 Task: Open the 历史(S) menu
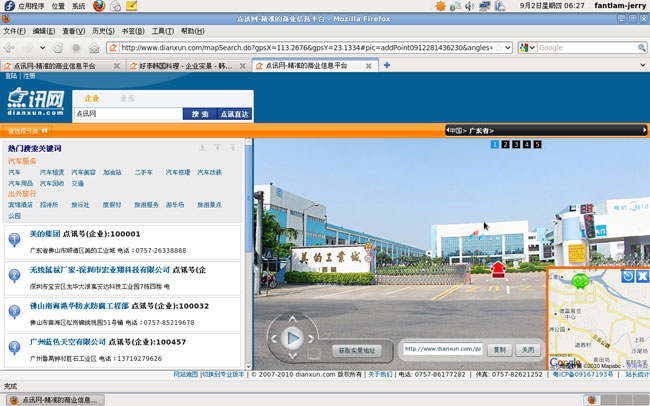[103, 31]
